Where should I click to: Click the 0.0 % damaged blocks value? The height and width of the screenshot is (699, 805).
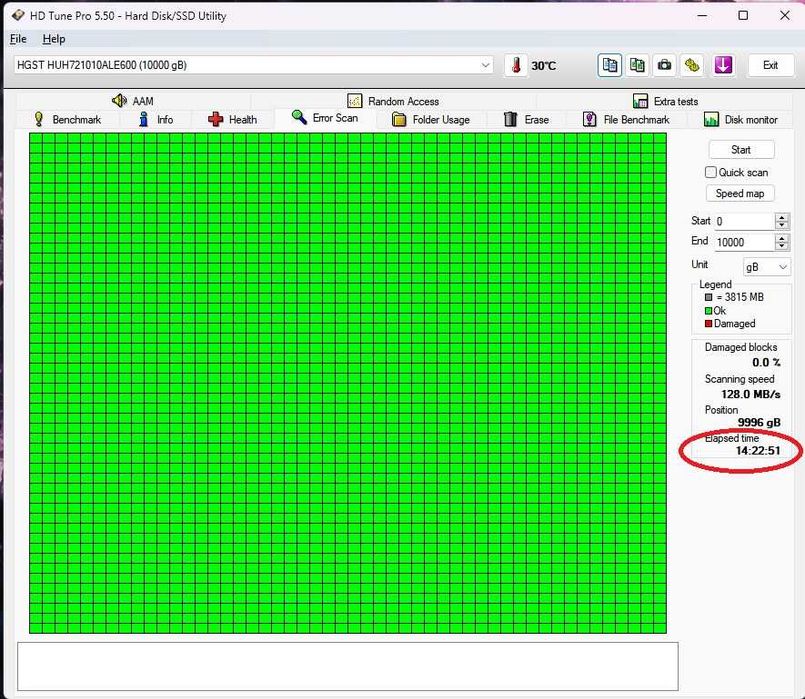click(x=766, y=362)
